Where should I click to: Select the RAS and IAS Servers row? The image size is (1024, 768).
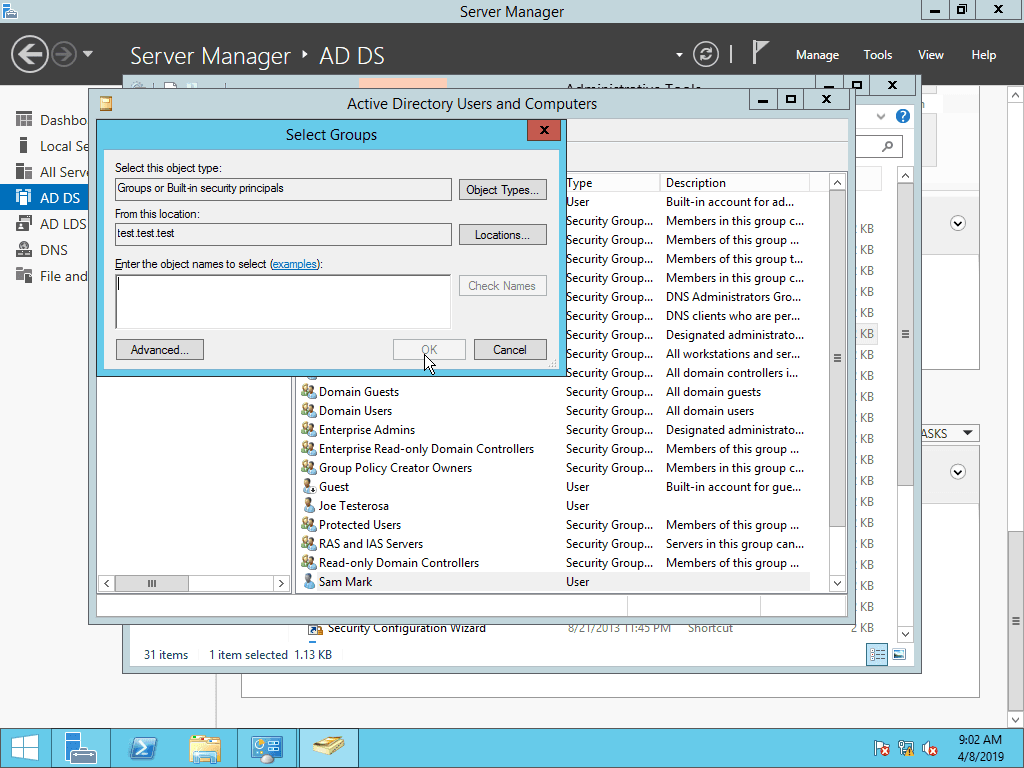[x=555, y=543]
